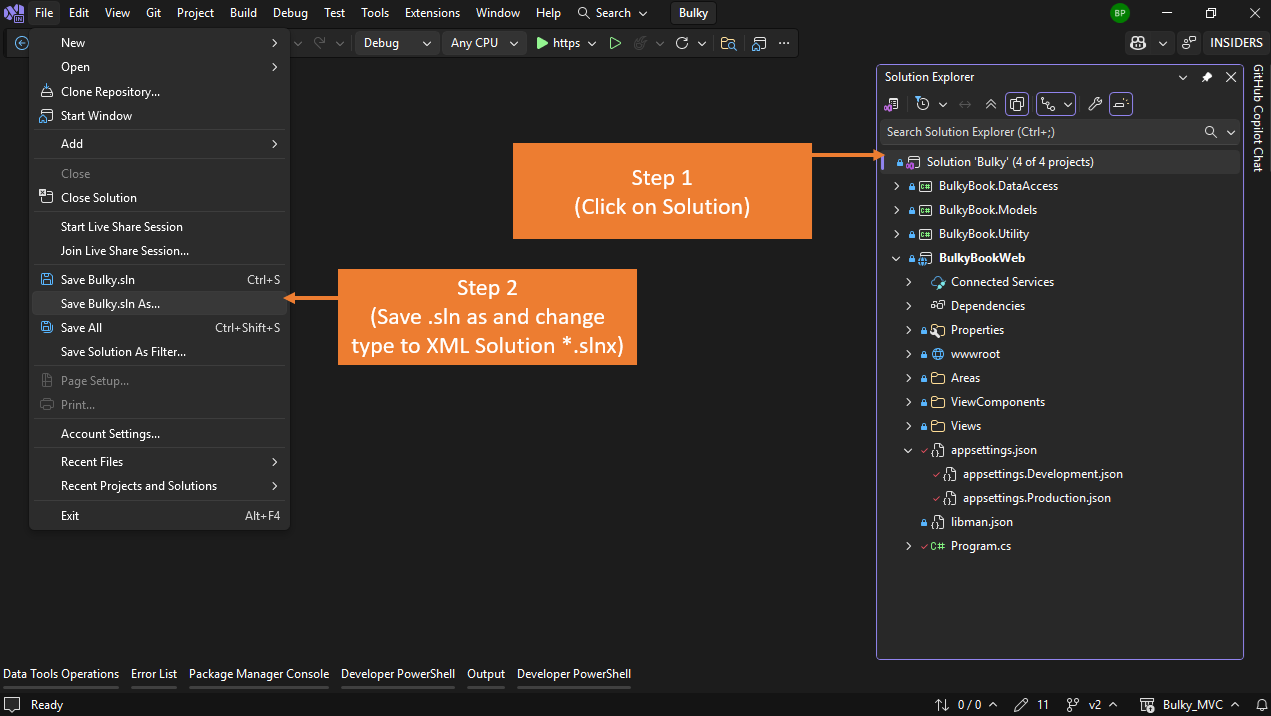Pin the Solution Explorer panel
Screen dimensions: 1271x716
[1207, 77]
